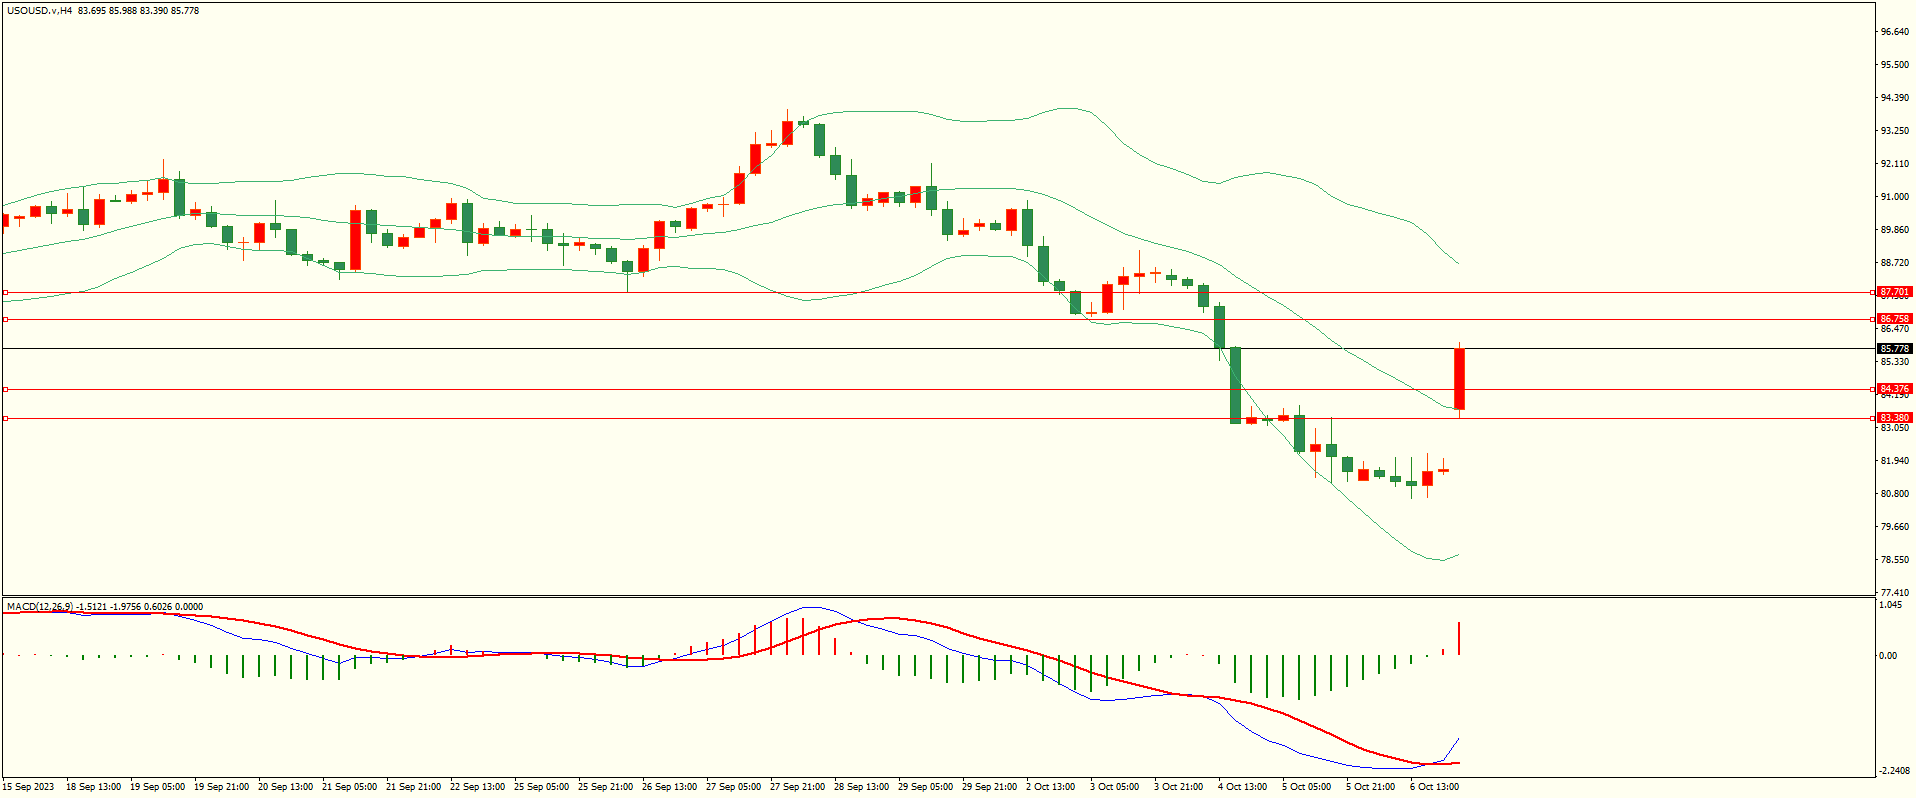Click the 0.00 level on MACD axis
1916x798 pixels.
pos(1888,656)
